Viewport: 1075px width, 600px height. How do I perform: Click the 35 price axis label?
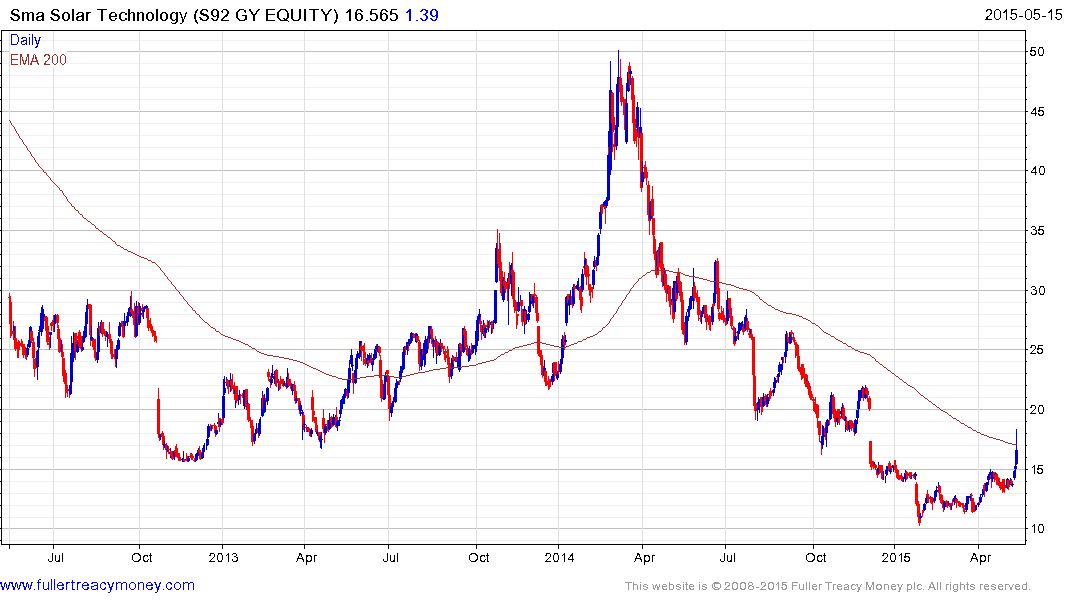coord(1037,231)
